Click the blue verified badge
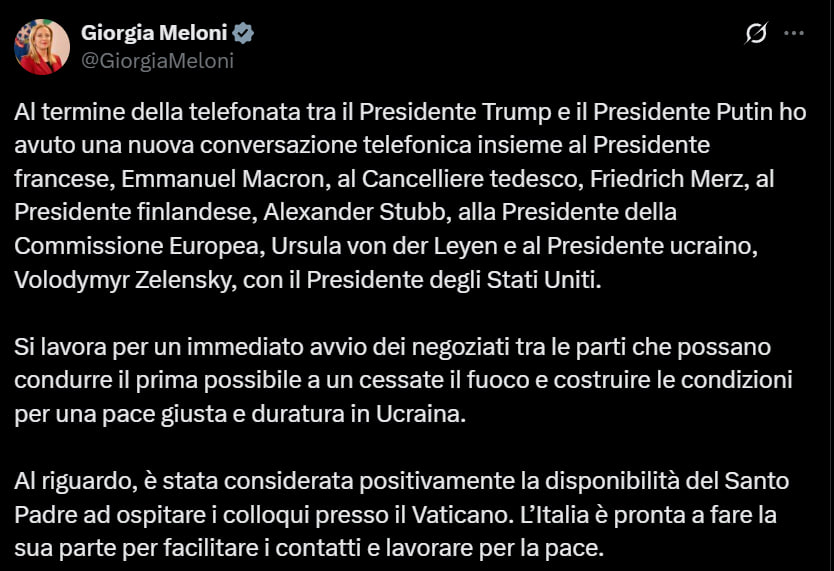Screen dimensions: 834x571 click(244, 33)
